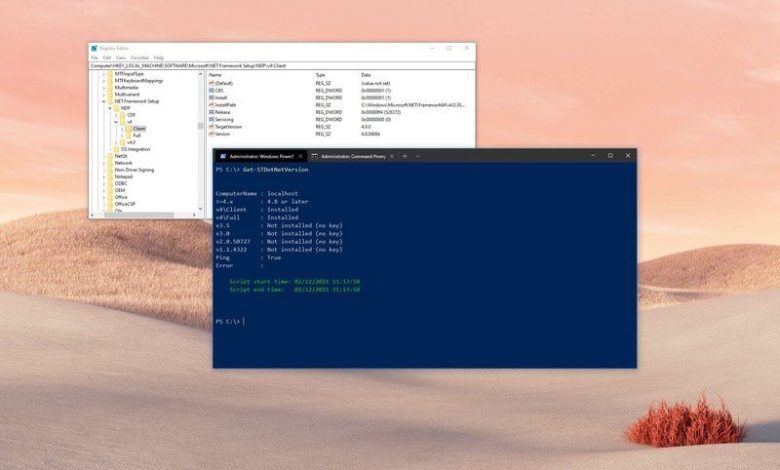Switch to Administrator Command Prompt tab
Image resolution: width=780 pixels, height=470 pixels.
[352, 156]
